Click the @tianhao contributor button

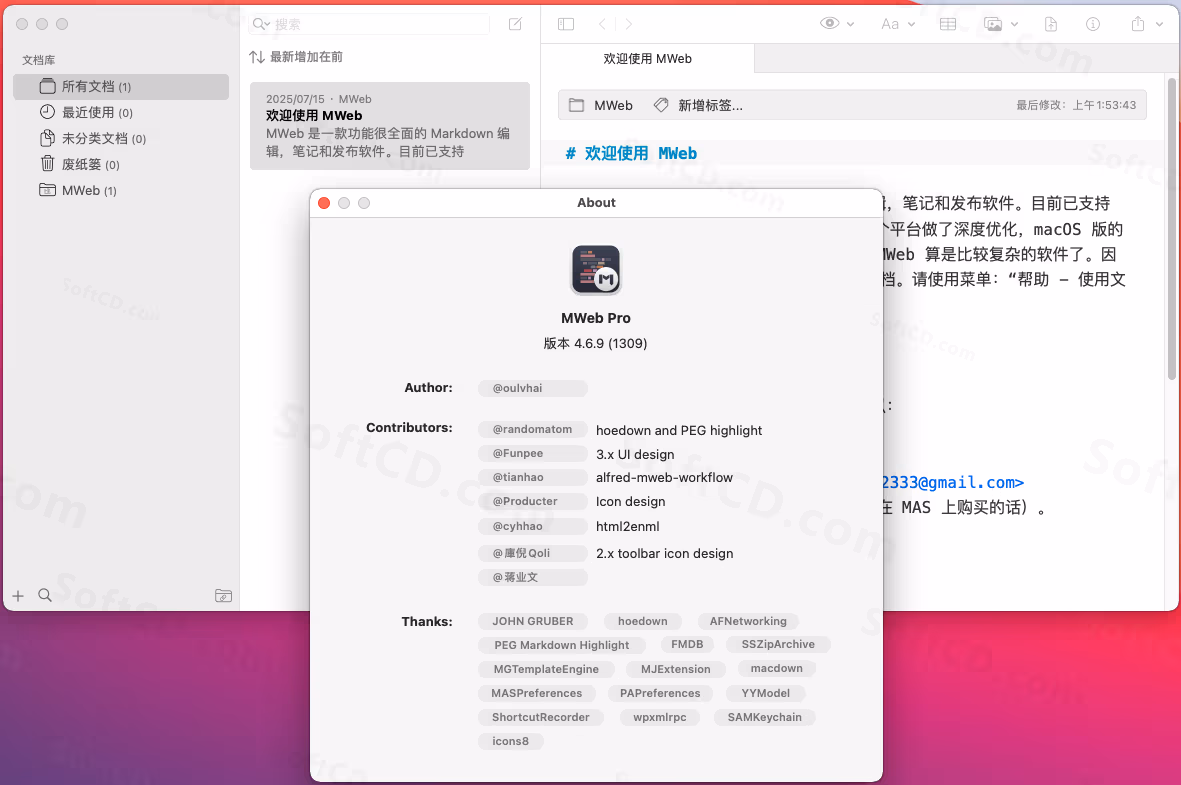533,478
